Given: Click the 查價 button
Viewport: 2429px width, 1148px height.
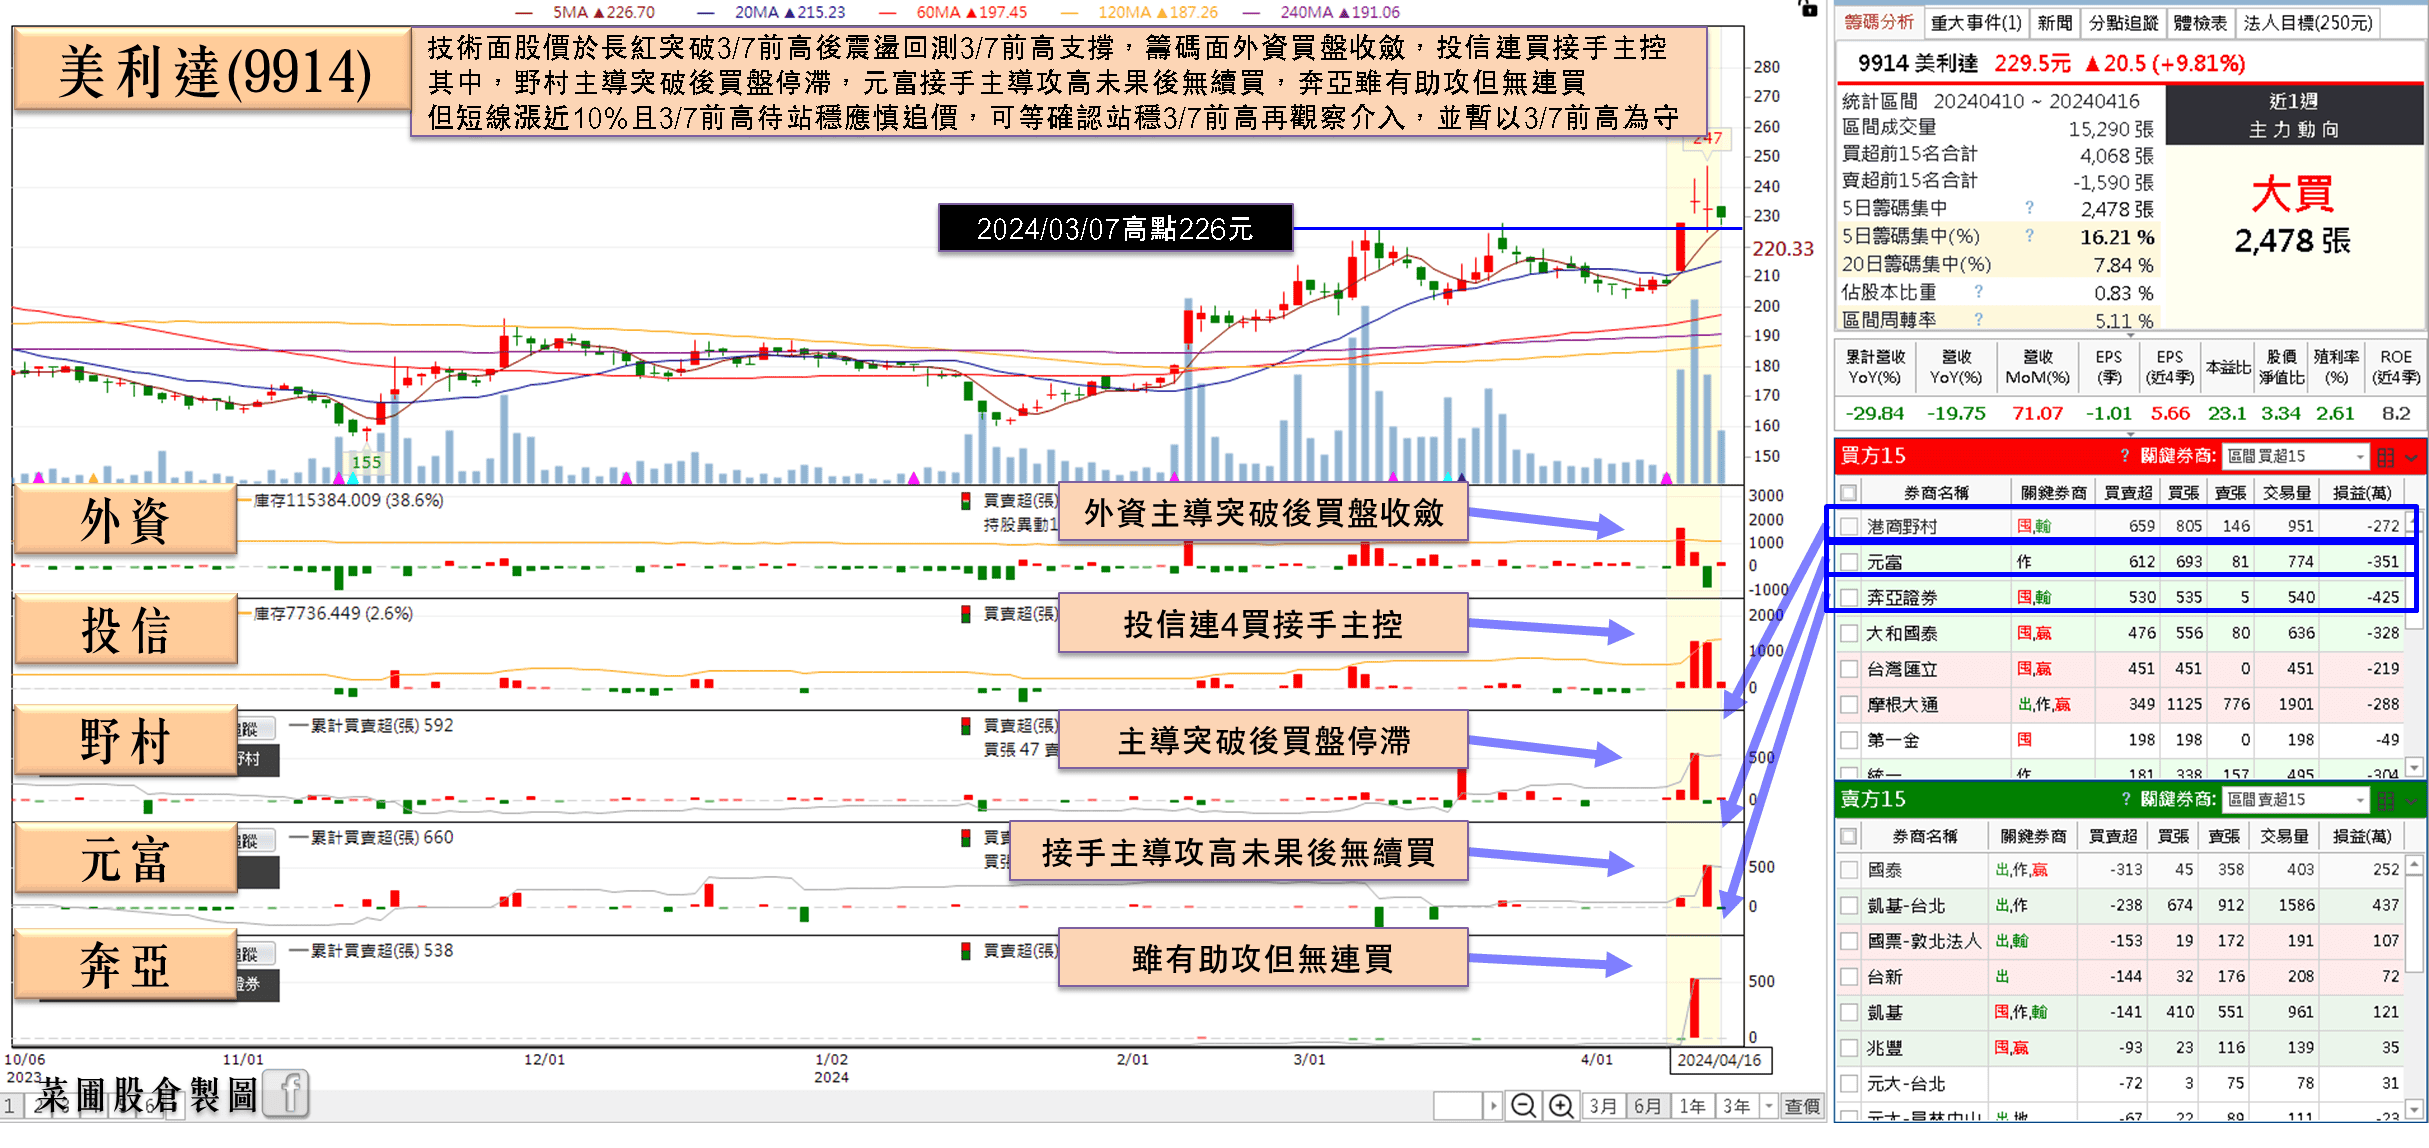Looking at the screenshot, I should [x=1802, y=1106].
